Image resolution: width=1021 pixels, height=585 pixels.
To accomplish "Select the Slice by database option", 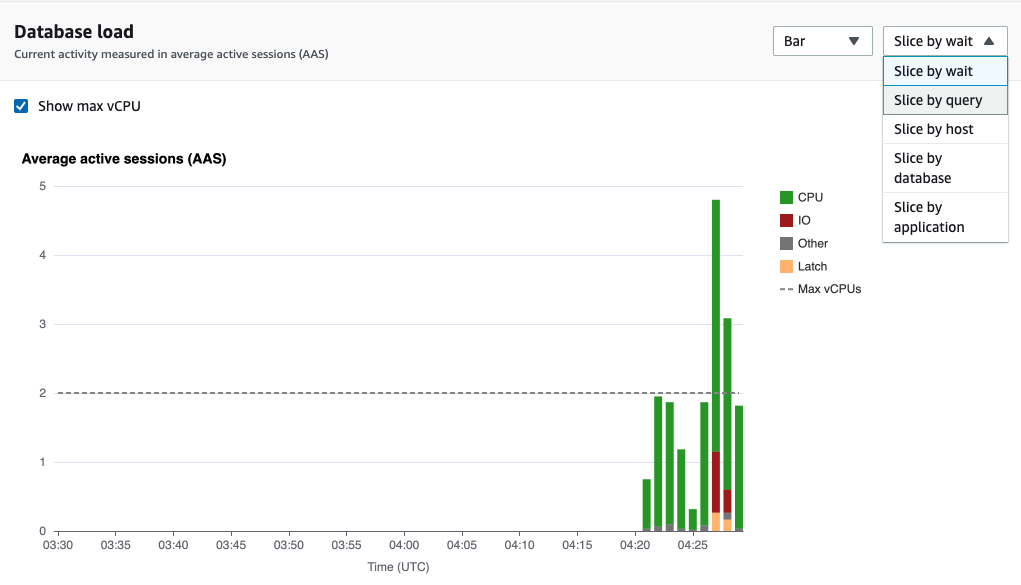I will pyautogui.click(x=944, y=167).
